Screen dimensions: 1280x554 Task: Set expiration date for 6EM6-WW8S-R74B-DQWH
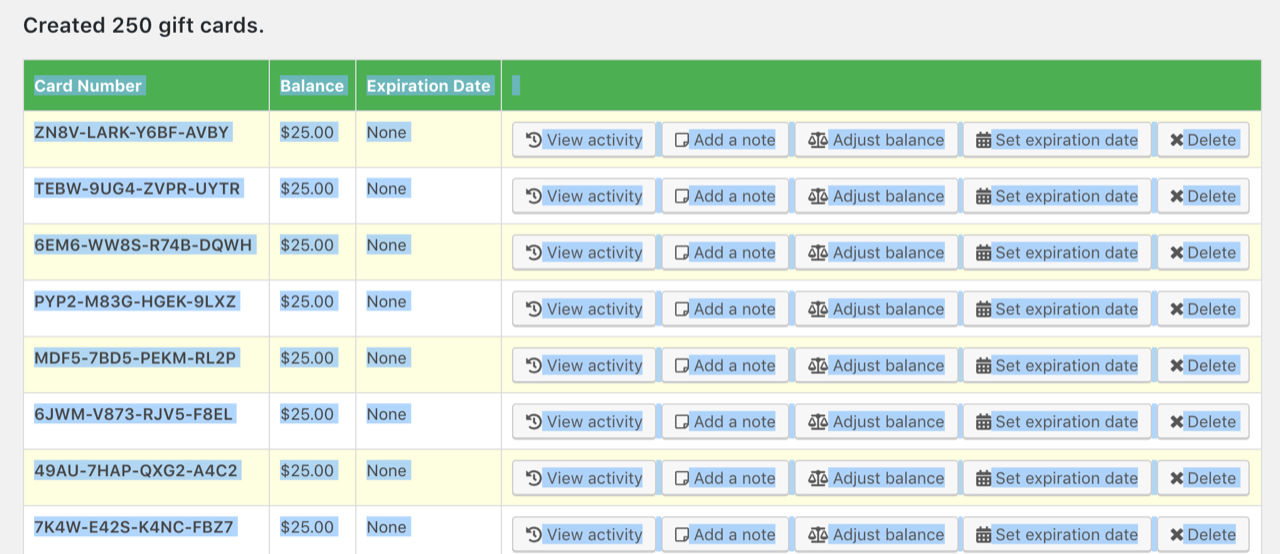(x=1057, y=253)
